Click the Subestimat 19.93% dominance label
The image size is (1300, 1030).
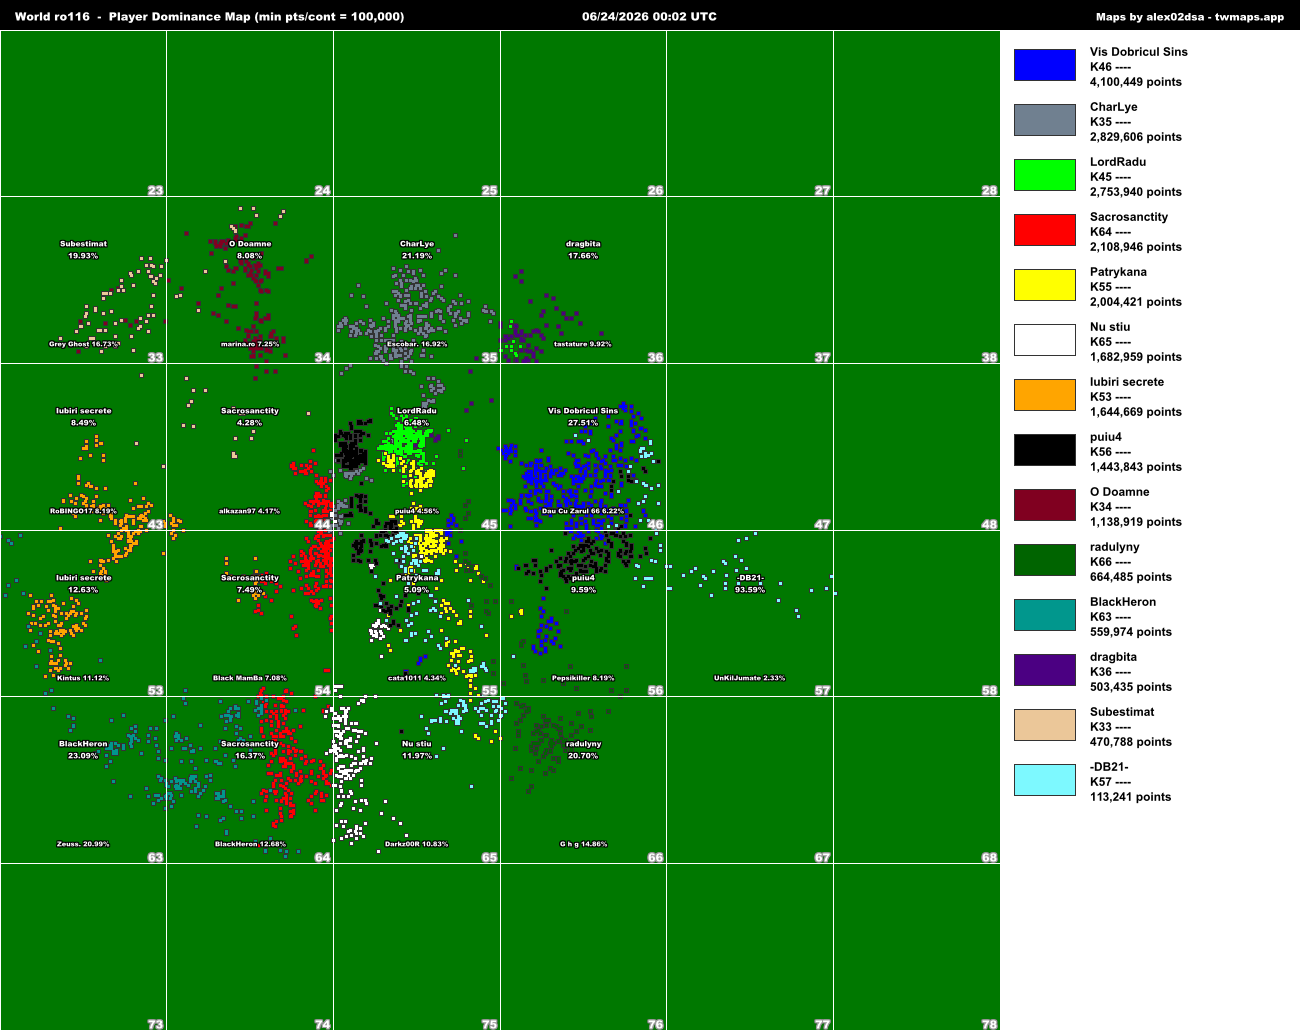coord(83,250)
